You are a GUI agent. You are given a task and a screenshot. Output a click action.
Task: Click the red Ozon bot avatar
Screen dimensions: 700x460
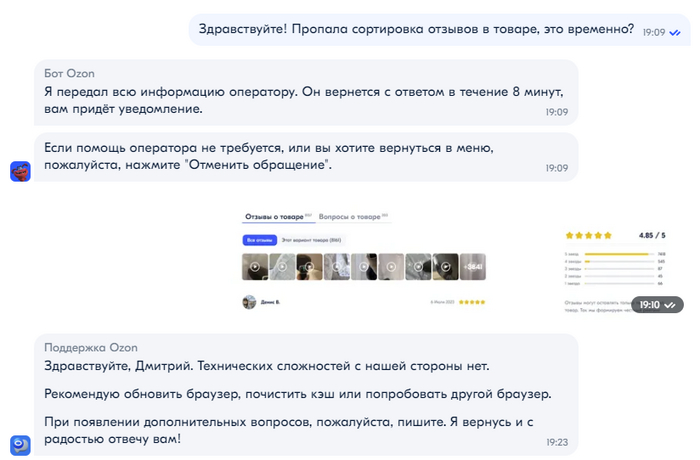20,171
